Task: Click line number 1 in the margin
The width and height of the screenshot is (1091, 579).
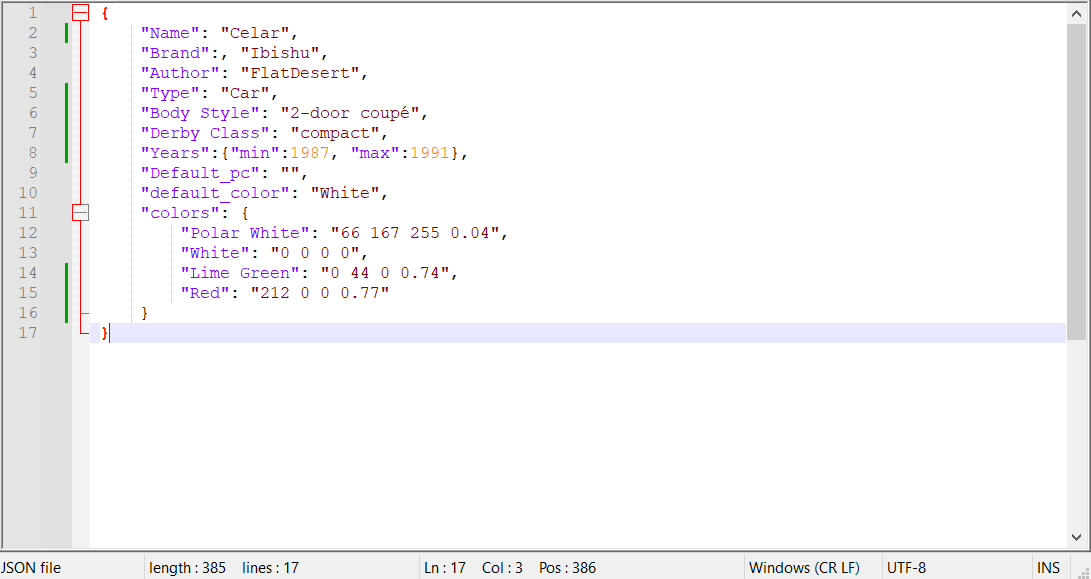Action: pyautogui.click(x=33, y=13)
